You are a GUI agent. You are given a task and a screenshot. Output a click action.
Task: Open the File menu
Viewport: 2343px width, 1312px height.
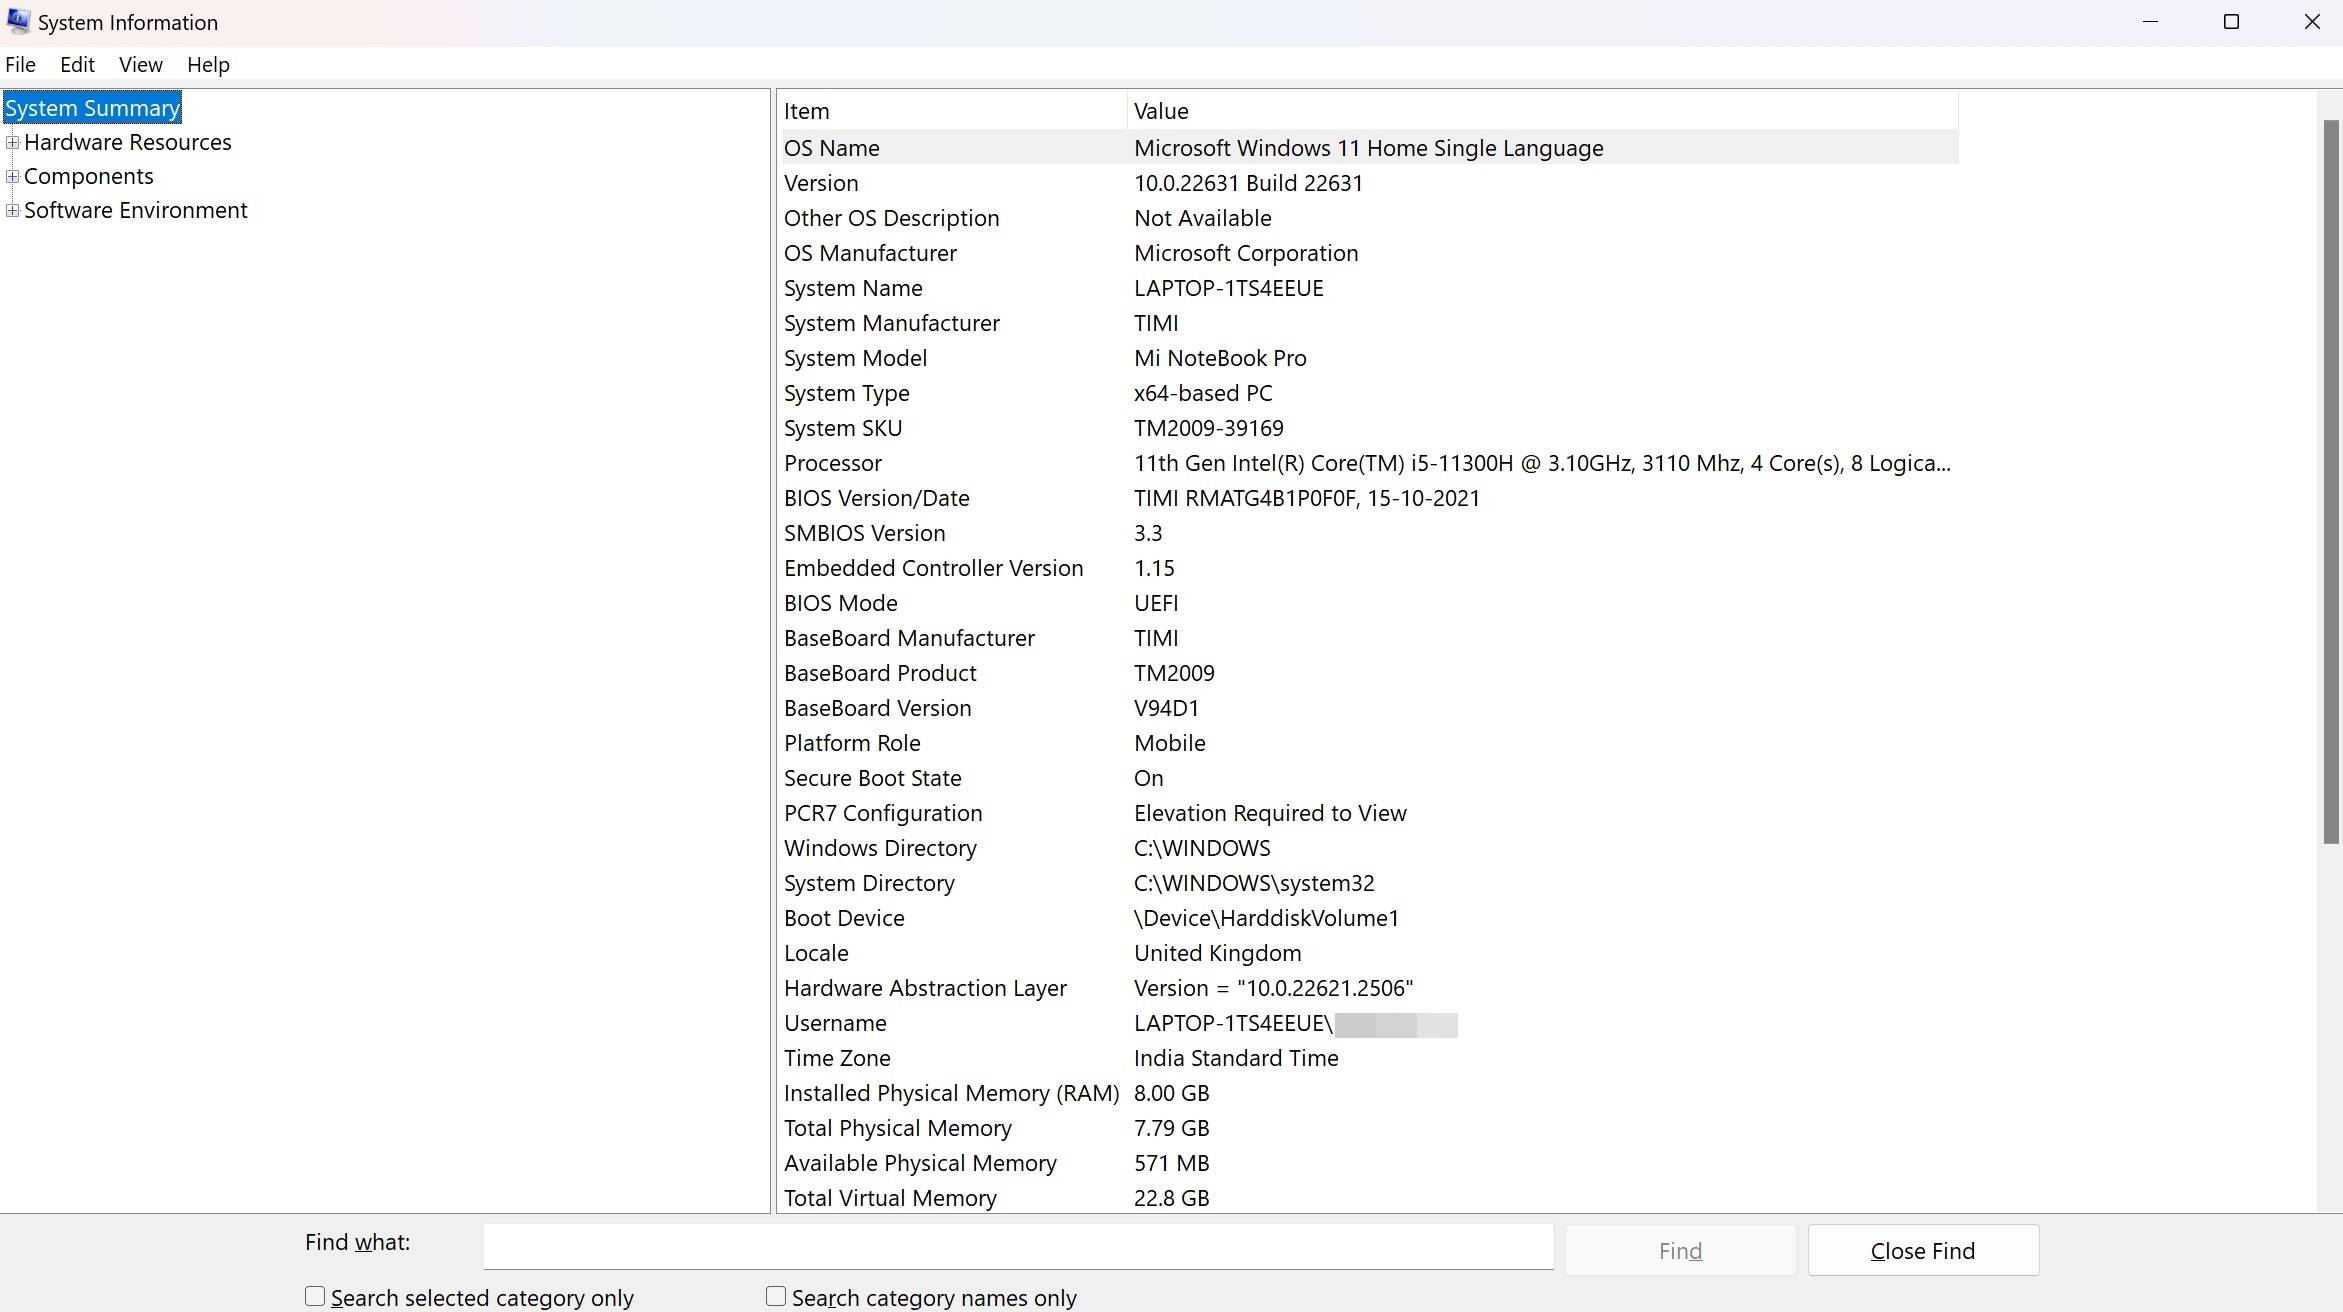tap(21, 64)
